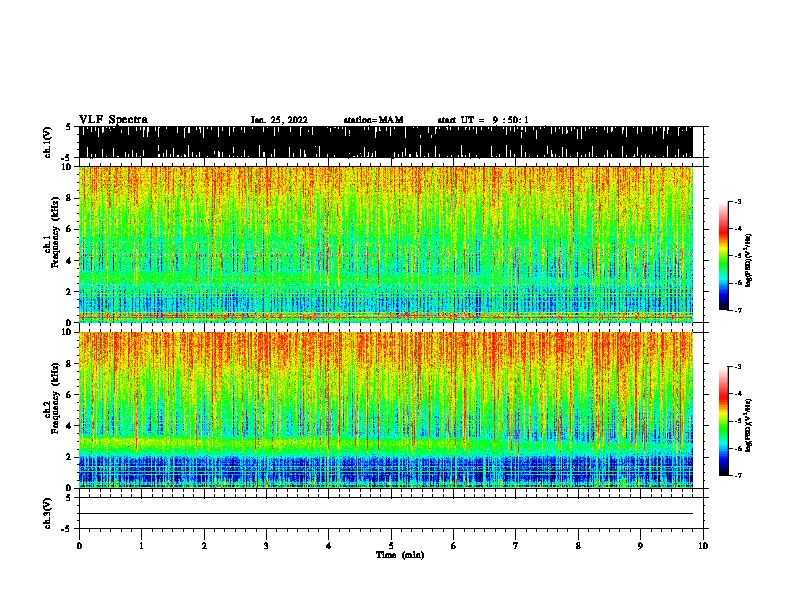Click the "8" tick on ch.2 frequency axis
The width and height of the screenshot is (792, 612).
[x=69, y=364]
